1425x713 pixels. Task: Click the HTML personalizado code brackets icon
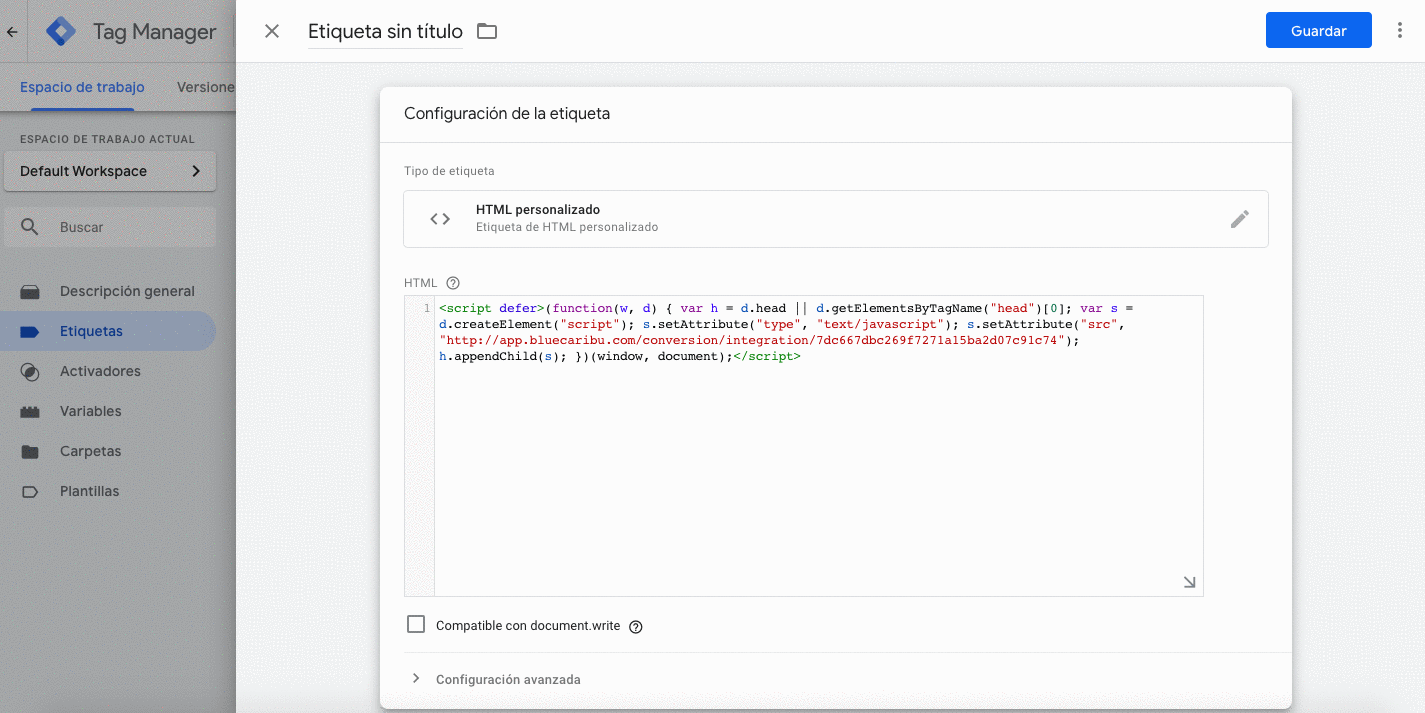(x=440, y=219)
